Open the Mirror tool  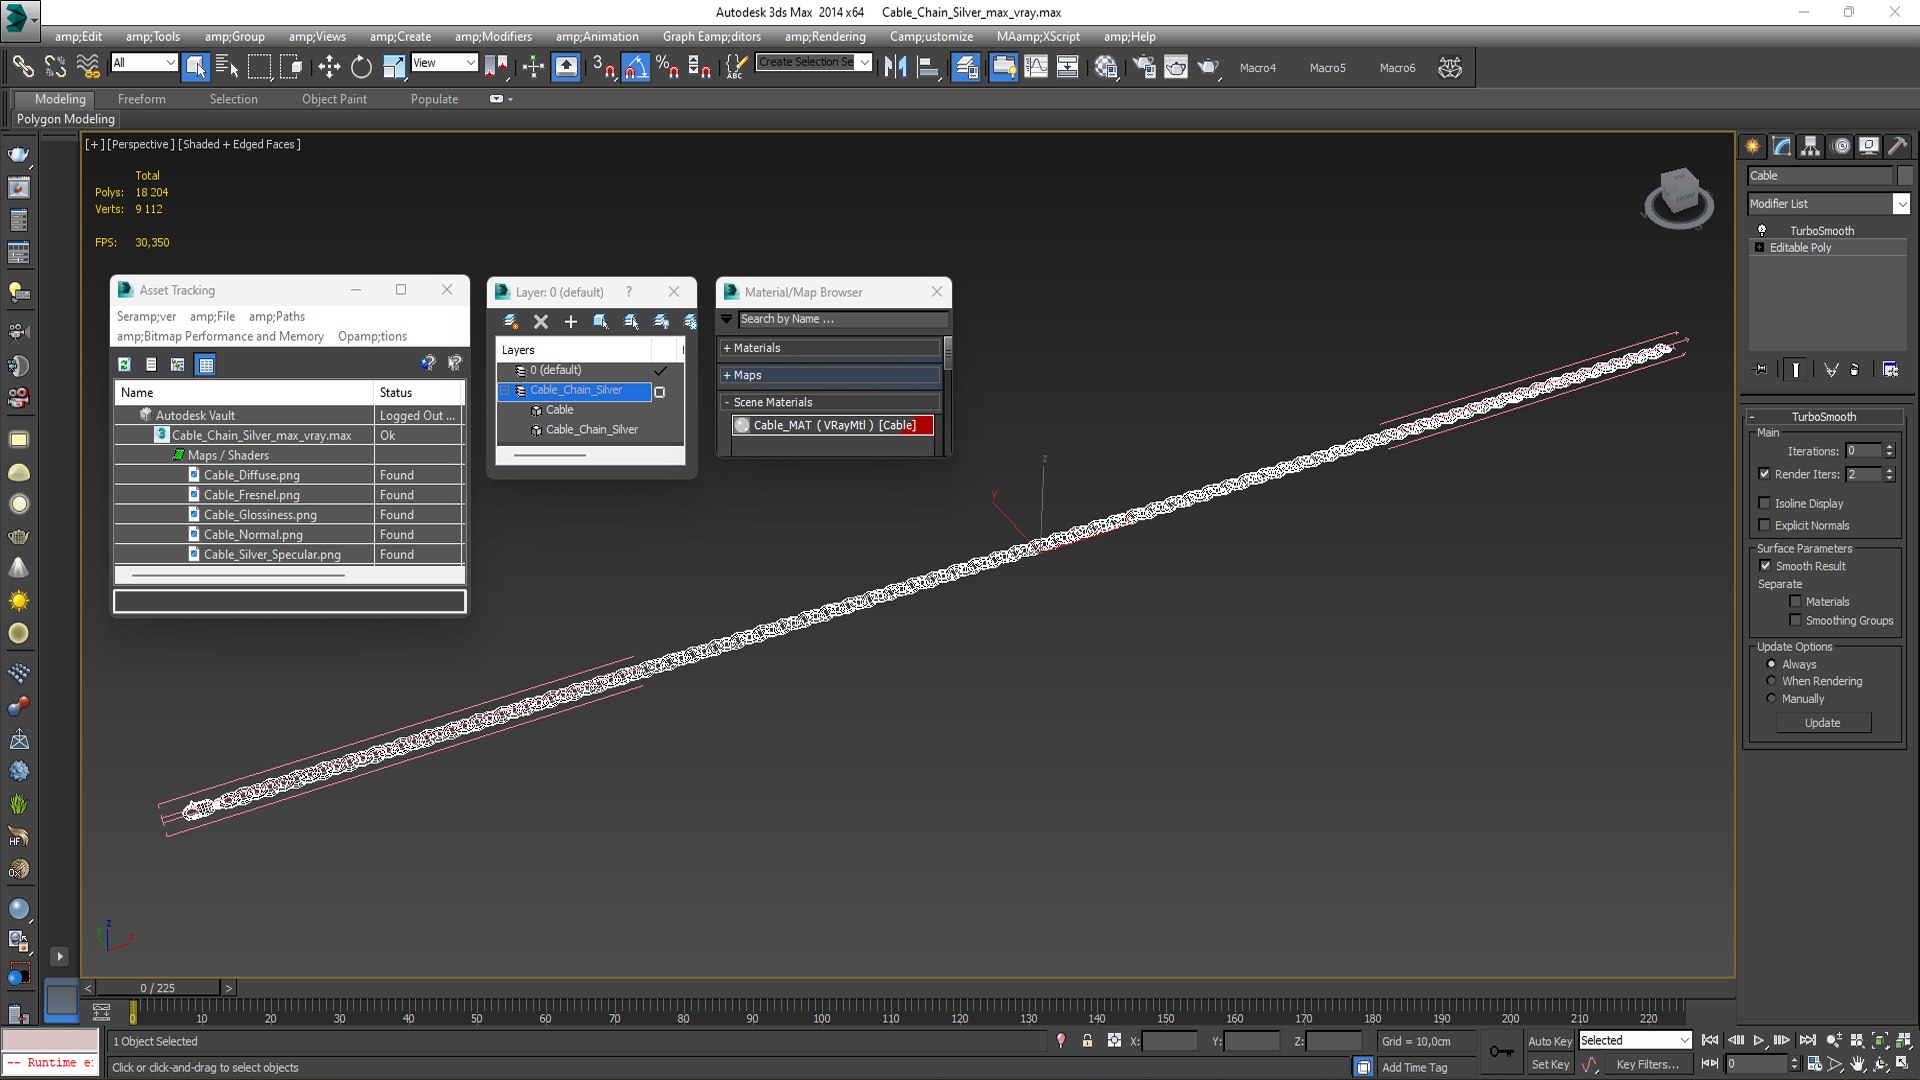pyautogui.click(x=895, y=67)
